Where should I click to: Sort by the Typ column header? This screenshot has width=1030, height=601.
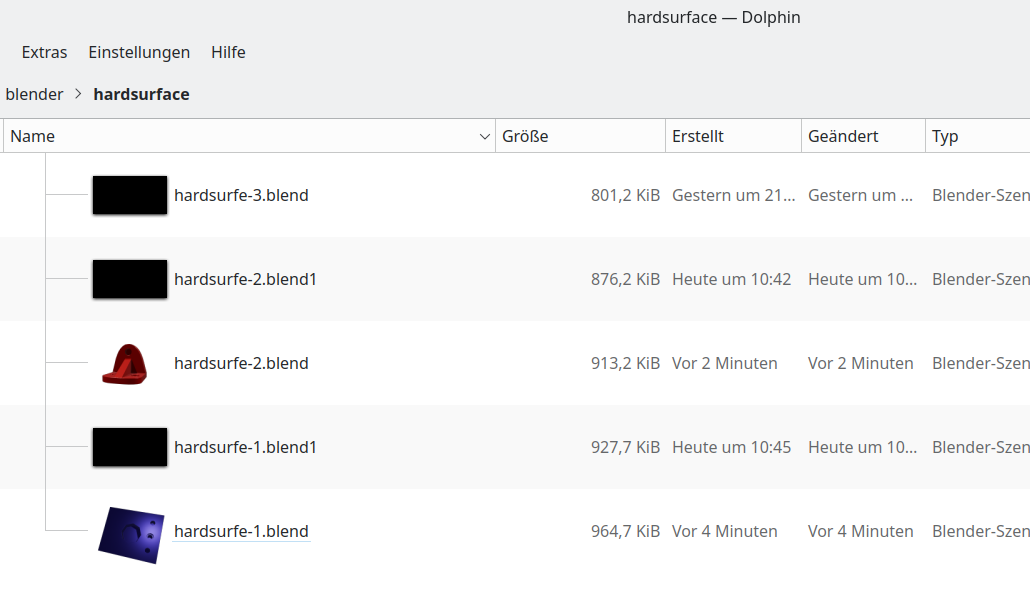coord(945,136)
